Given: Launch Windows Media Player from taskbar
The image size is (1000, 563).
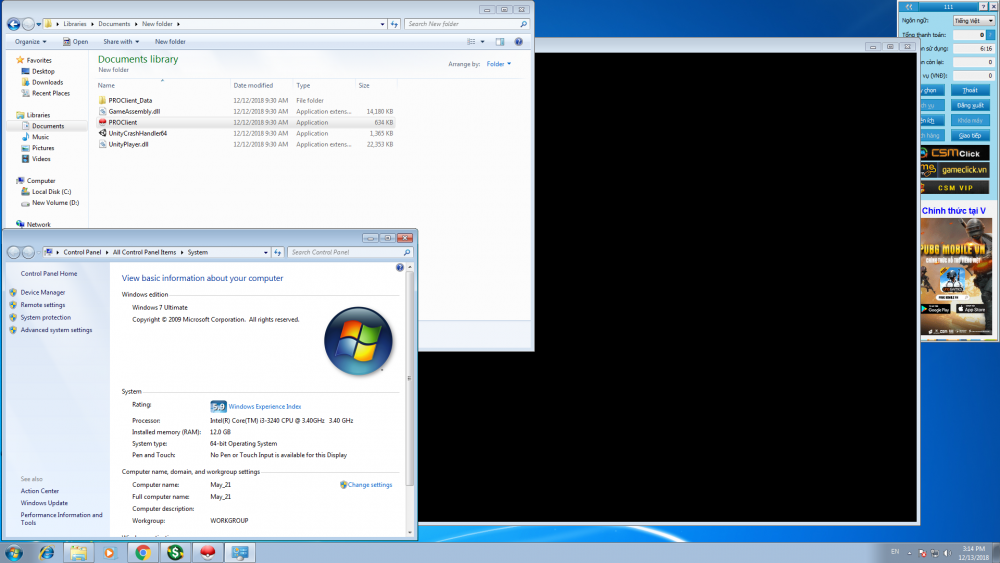Looking at the screenshot, I should [110, 552].
